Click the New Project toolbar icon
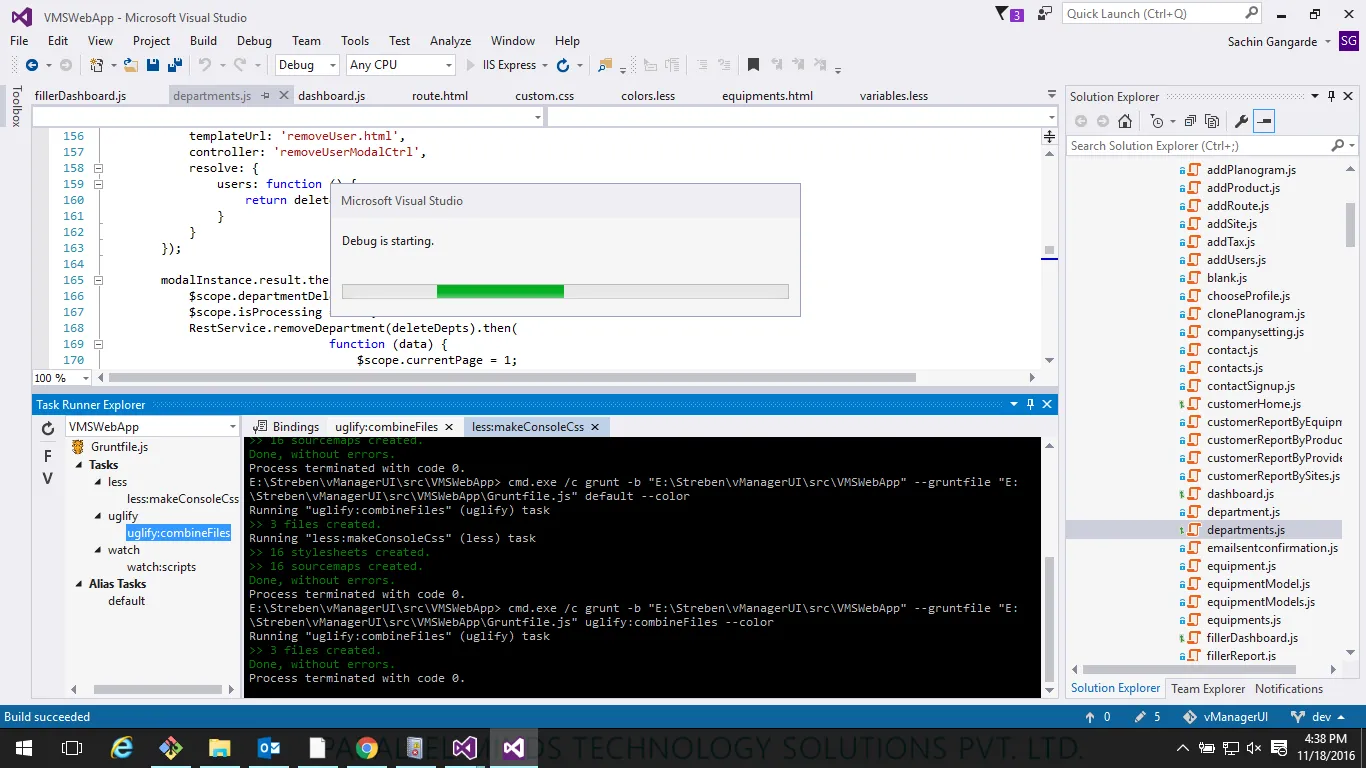The height and width of the screenshot is (768, 1366). (x=97, y=65)
